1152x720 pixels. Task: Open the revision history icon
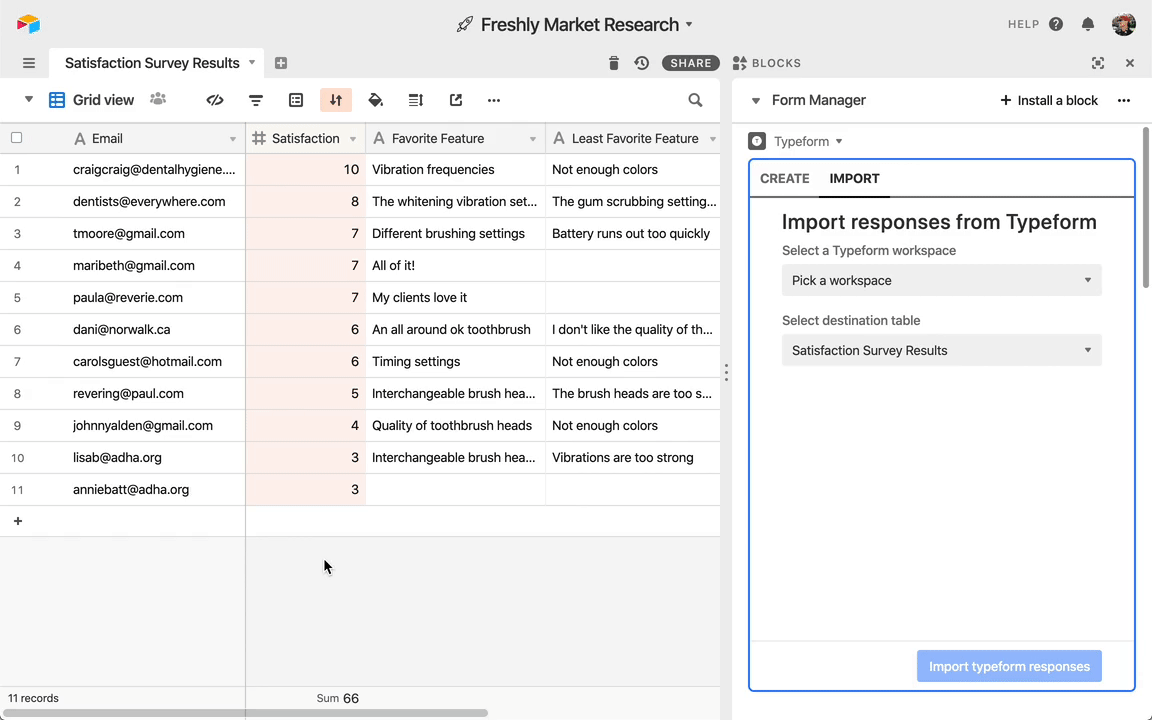tap(642, 63)
